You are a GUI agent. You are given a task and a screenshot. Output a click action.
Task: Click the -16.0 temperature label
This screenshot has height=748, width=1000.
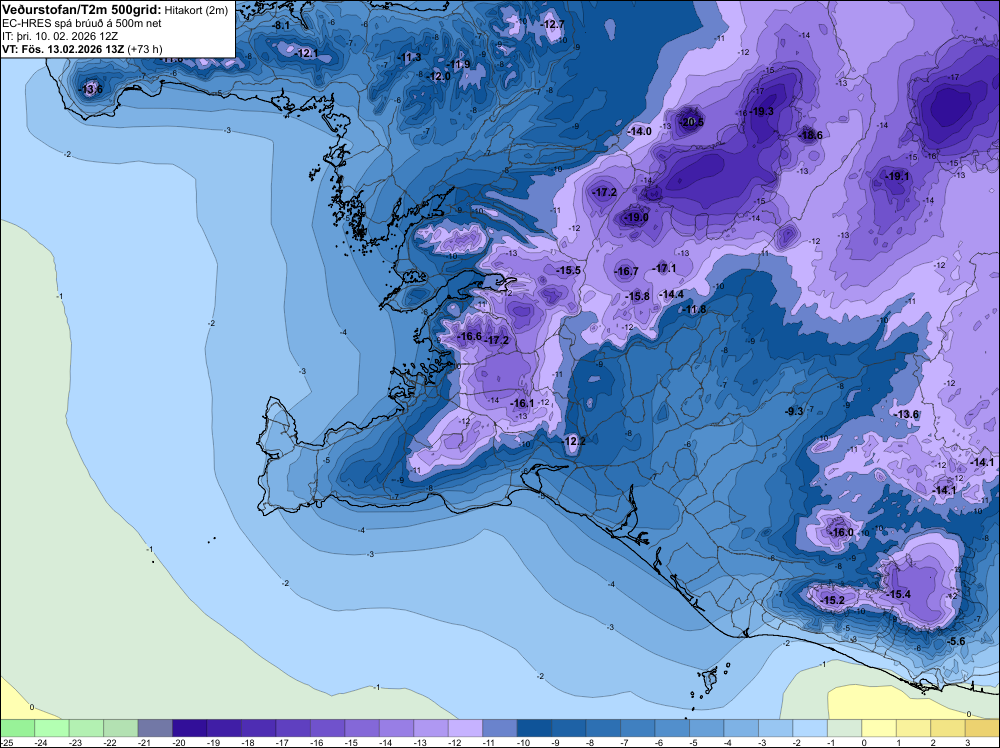[x=841, y=532]
